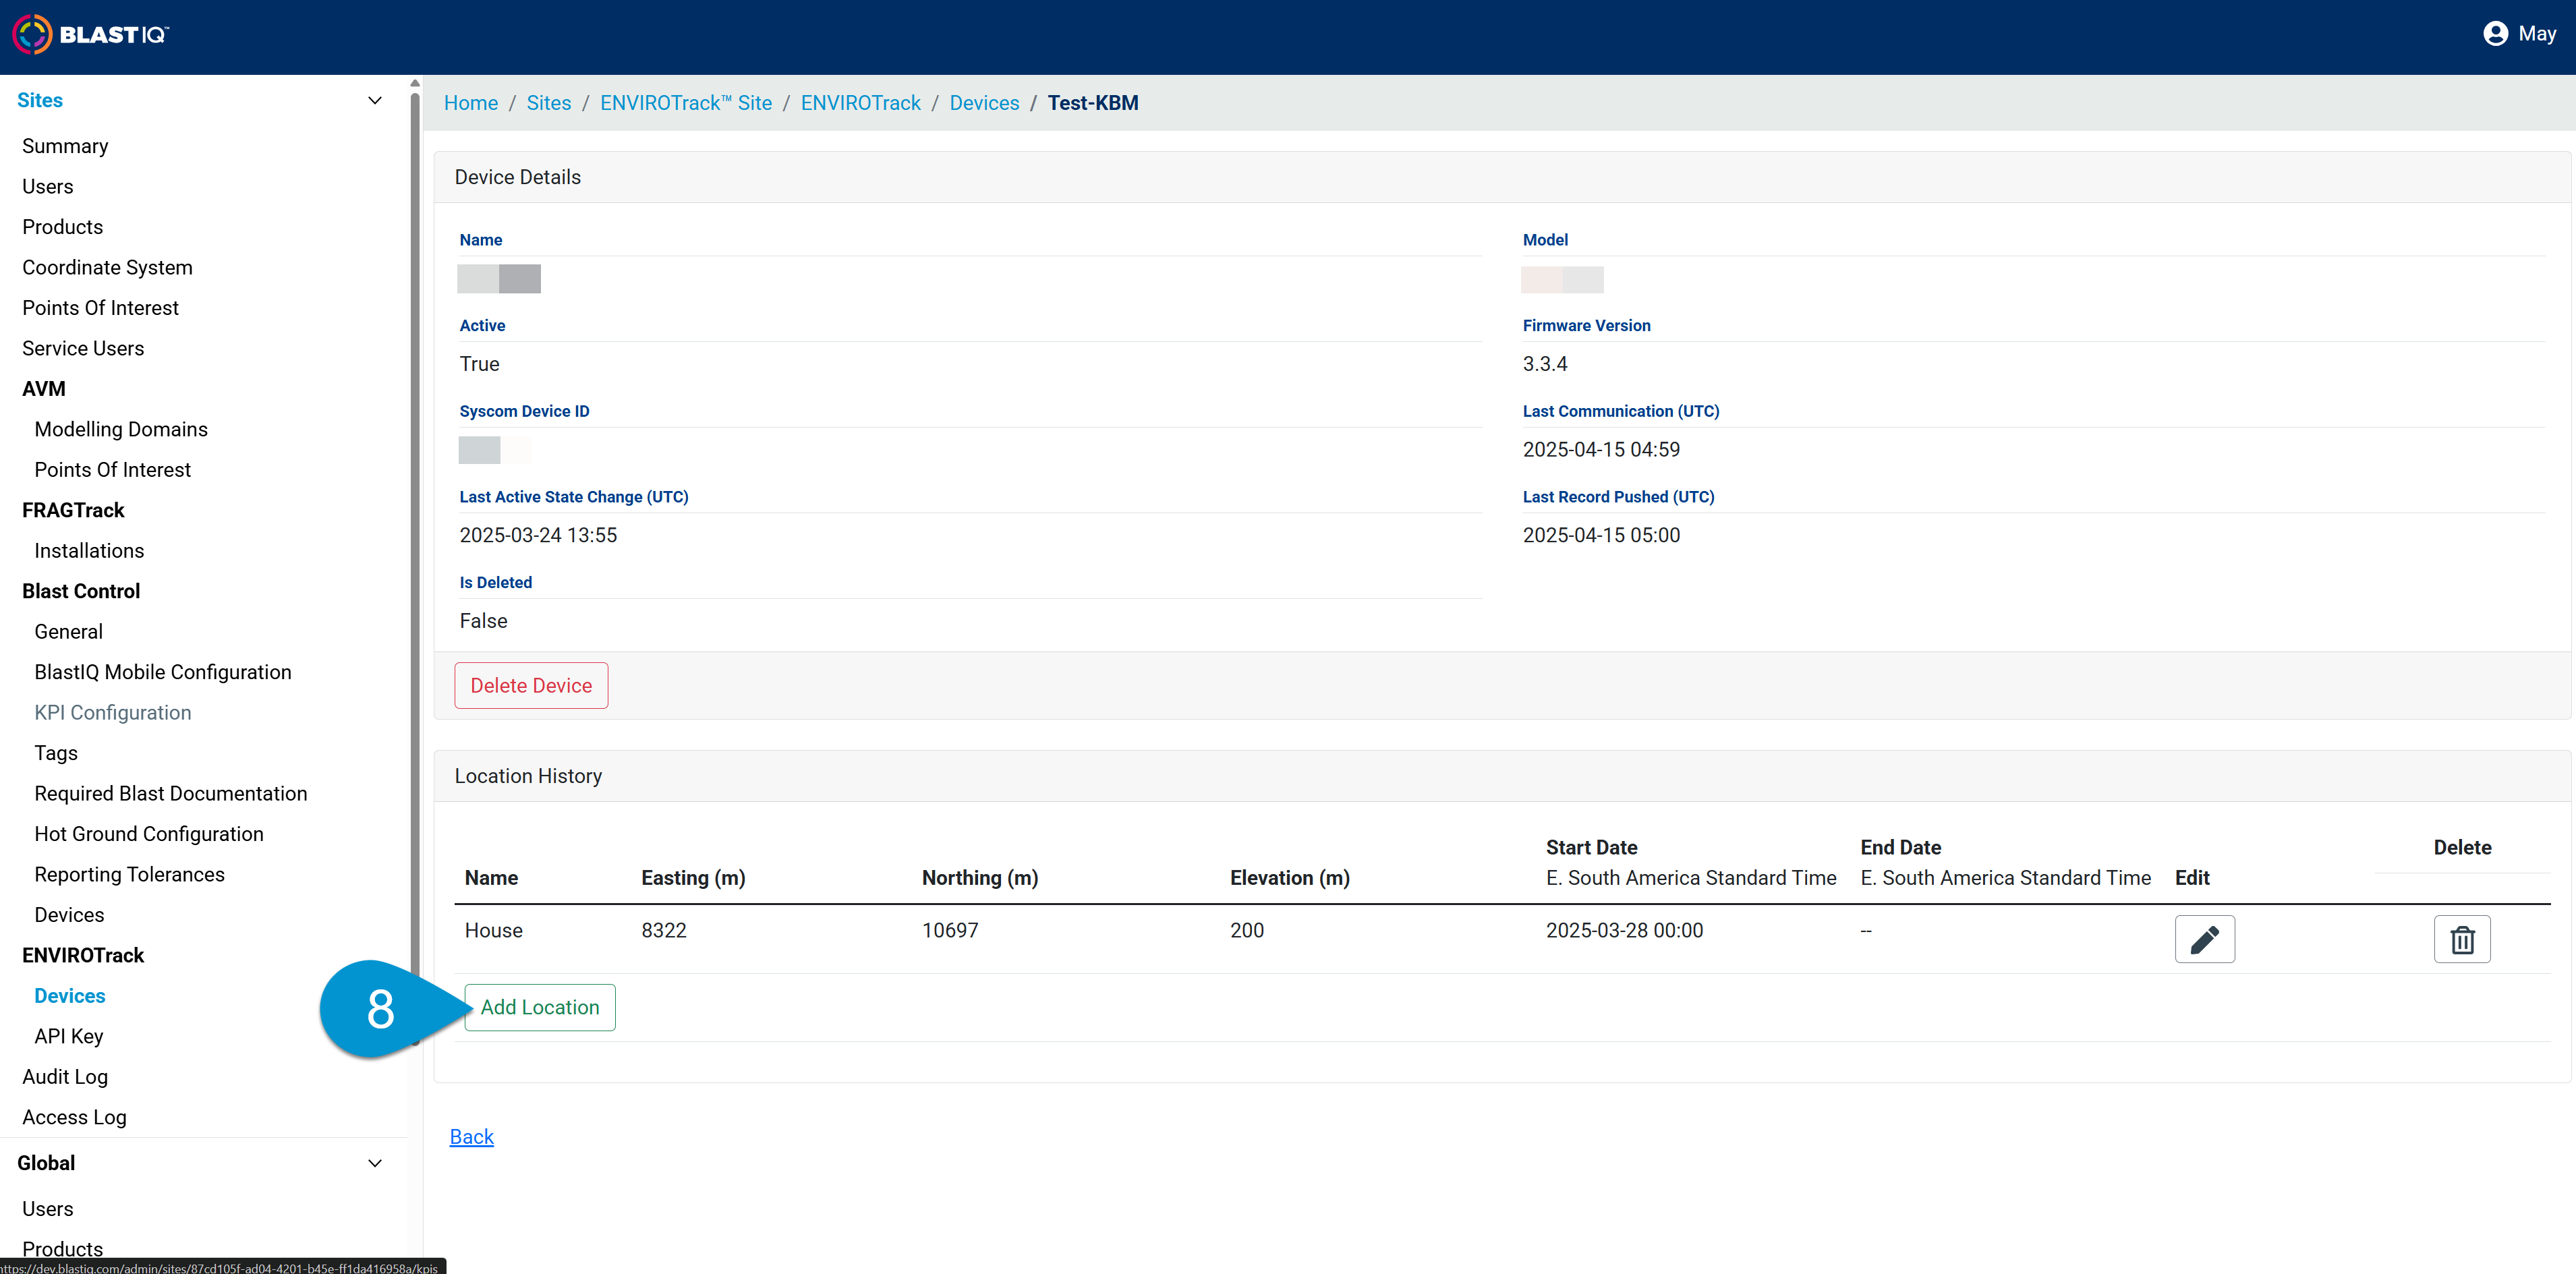Viewport: 2576px width, 1274px height.
Task: Click start date '2025-03-28 00:00'
Action: (x=1624, y=931)
